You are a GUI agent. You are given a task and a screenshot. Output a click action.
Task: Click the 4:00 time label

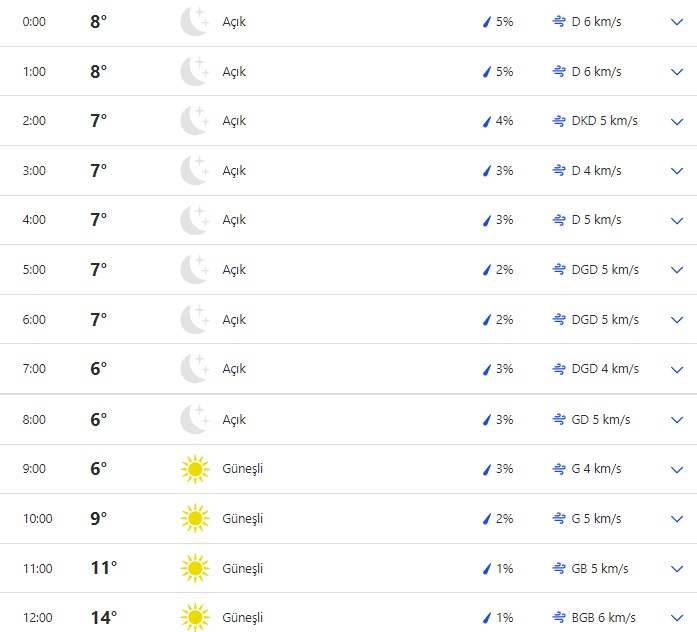point(34,220)
